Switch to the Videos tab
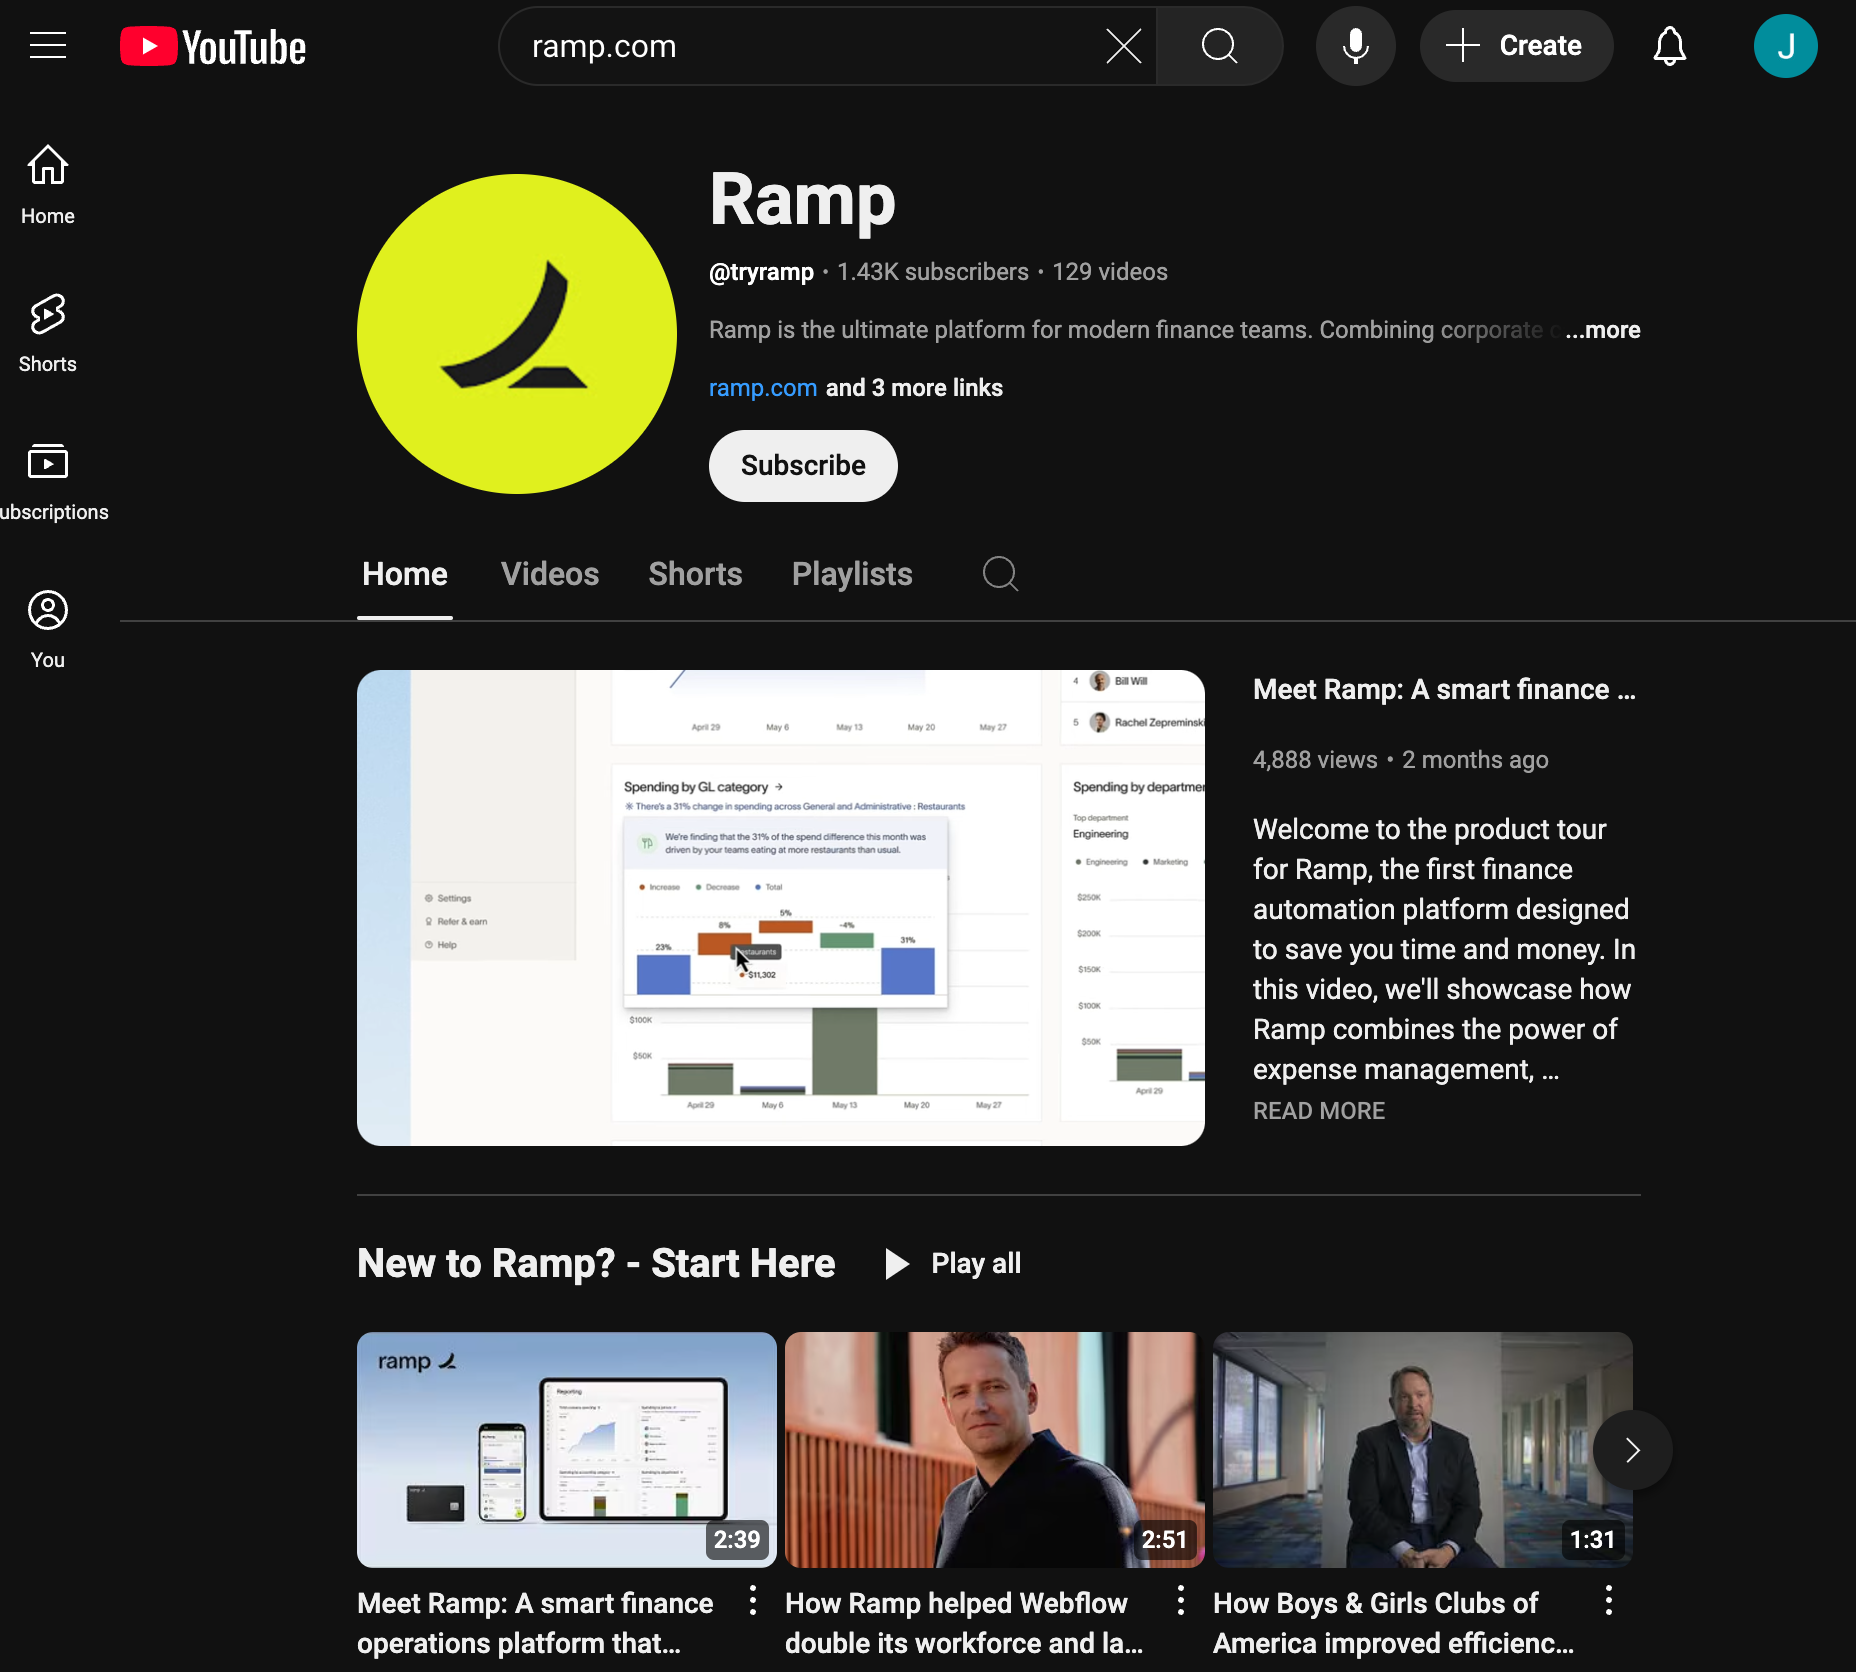This screenshot has height=1672, width=1856. point(550,574)
